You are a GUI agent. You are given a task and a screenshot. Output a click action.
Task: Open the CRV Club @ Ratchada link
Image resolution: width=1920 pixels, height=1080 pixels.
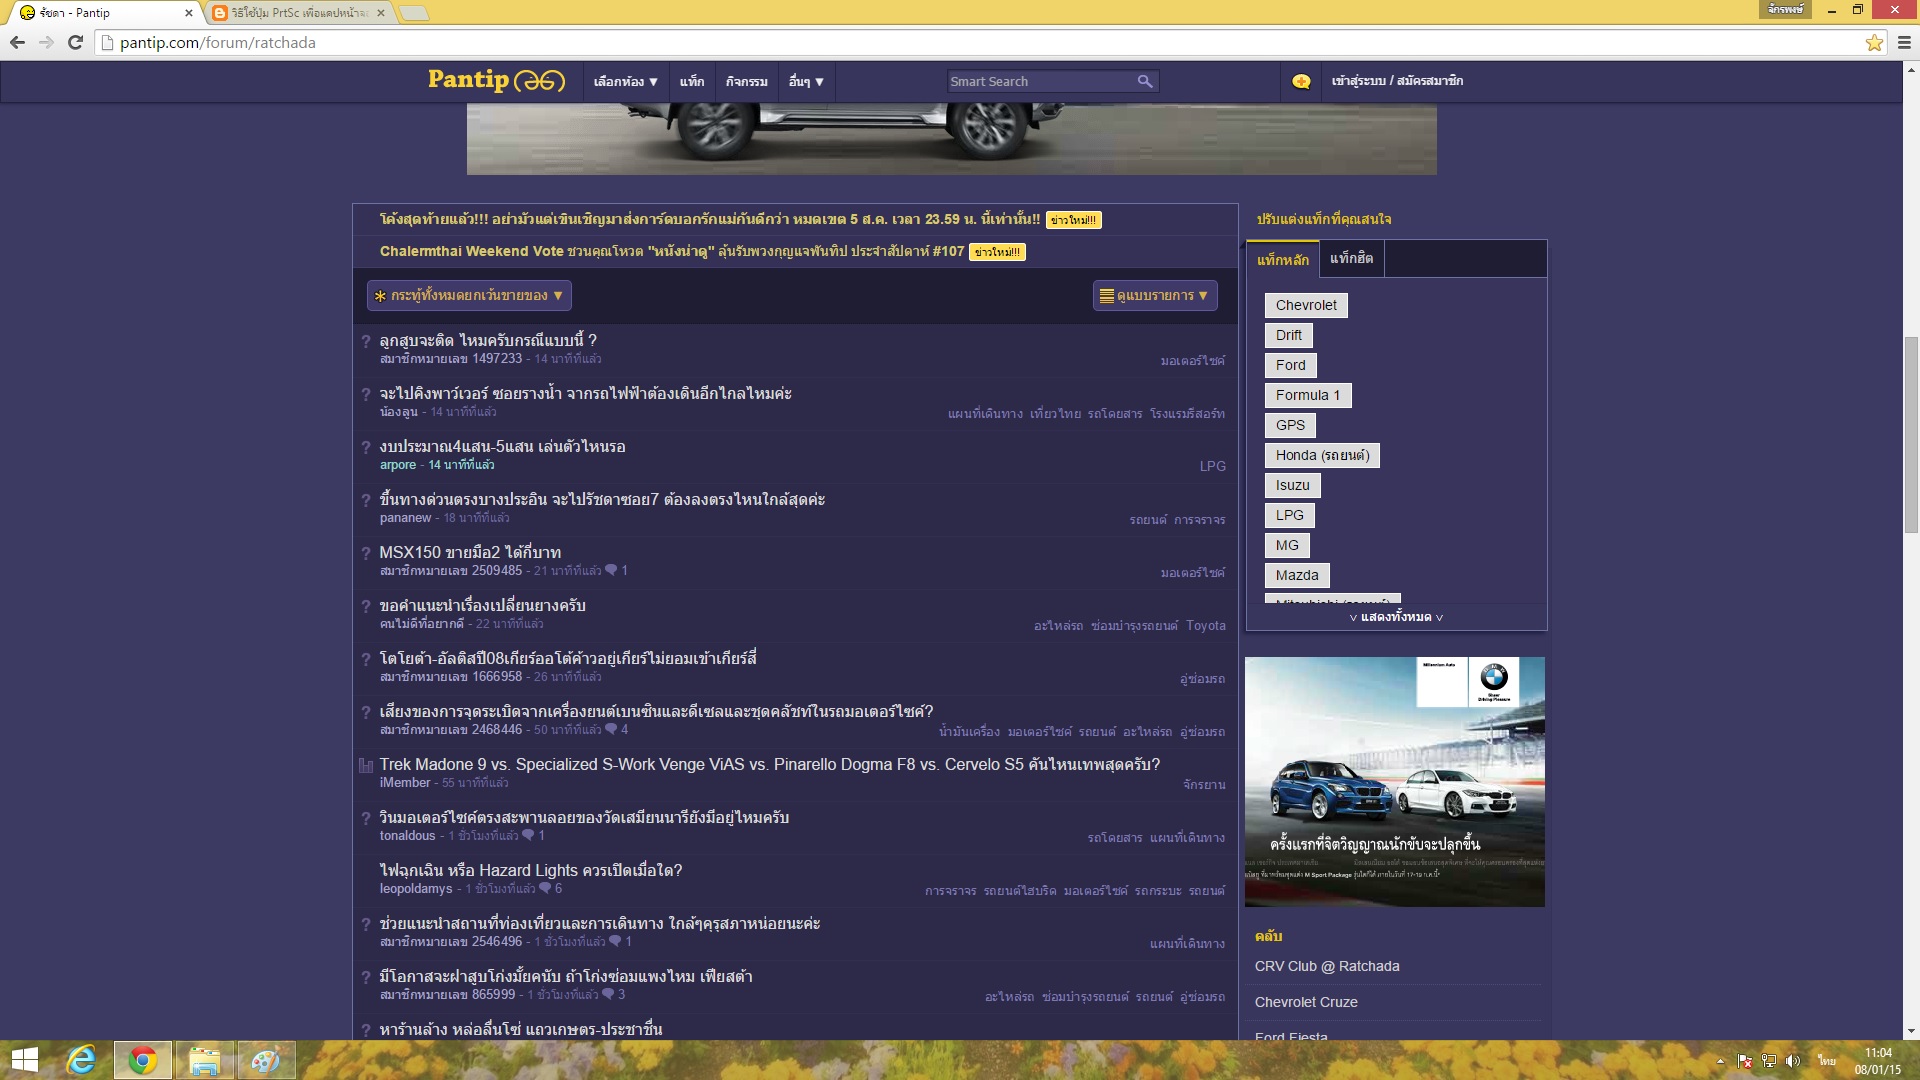point(1326,966)
